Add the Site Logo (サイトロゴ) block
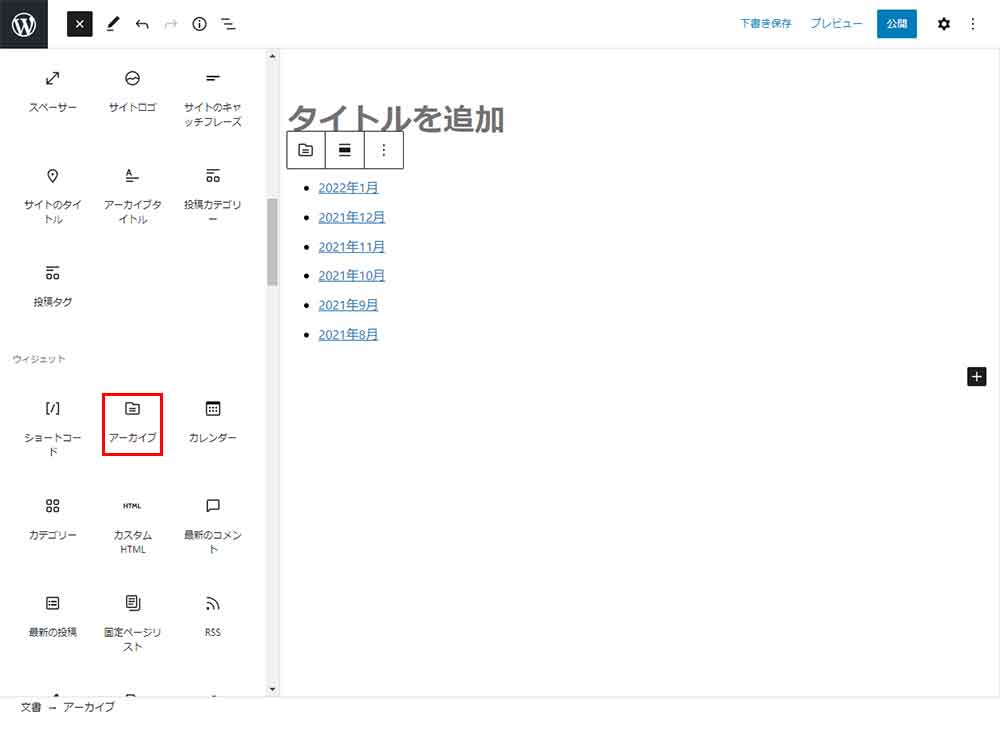The height and width of the screenshot is (742, 1000). (132, 91)
